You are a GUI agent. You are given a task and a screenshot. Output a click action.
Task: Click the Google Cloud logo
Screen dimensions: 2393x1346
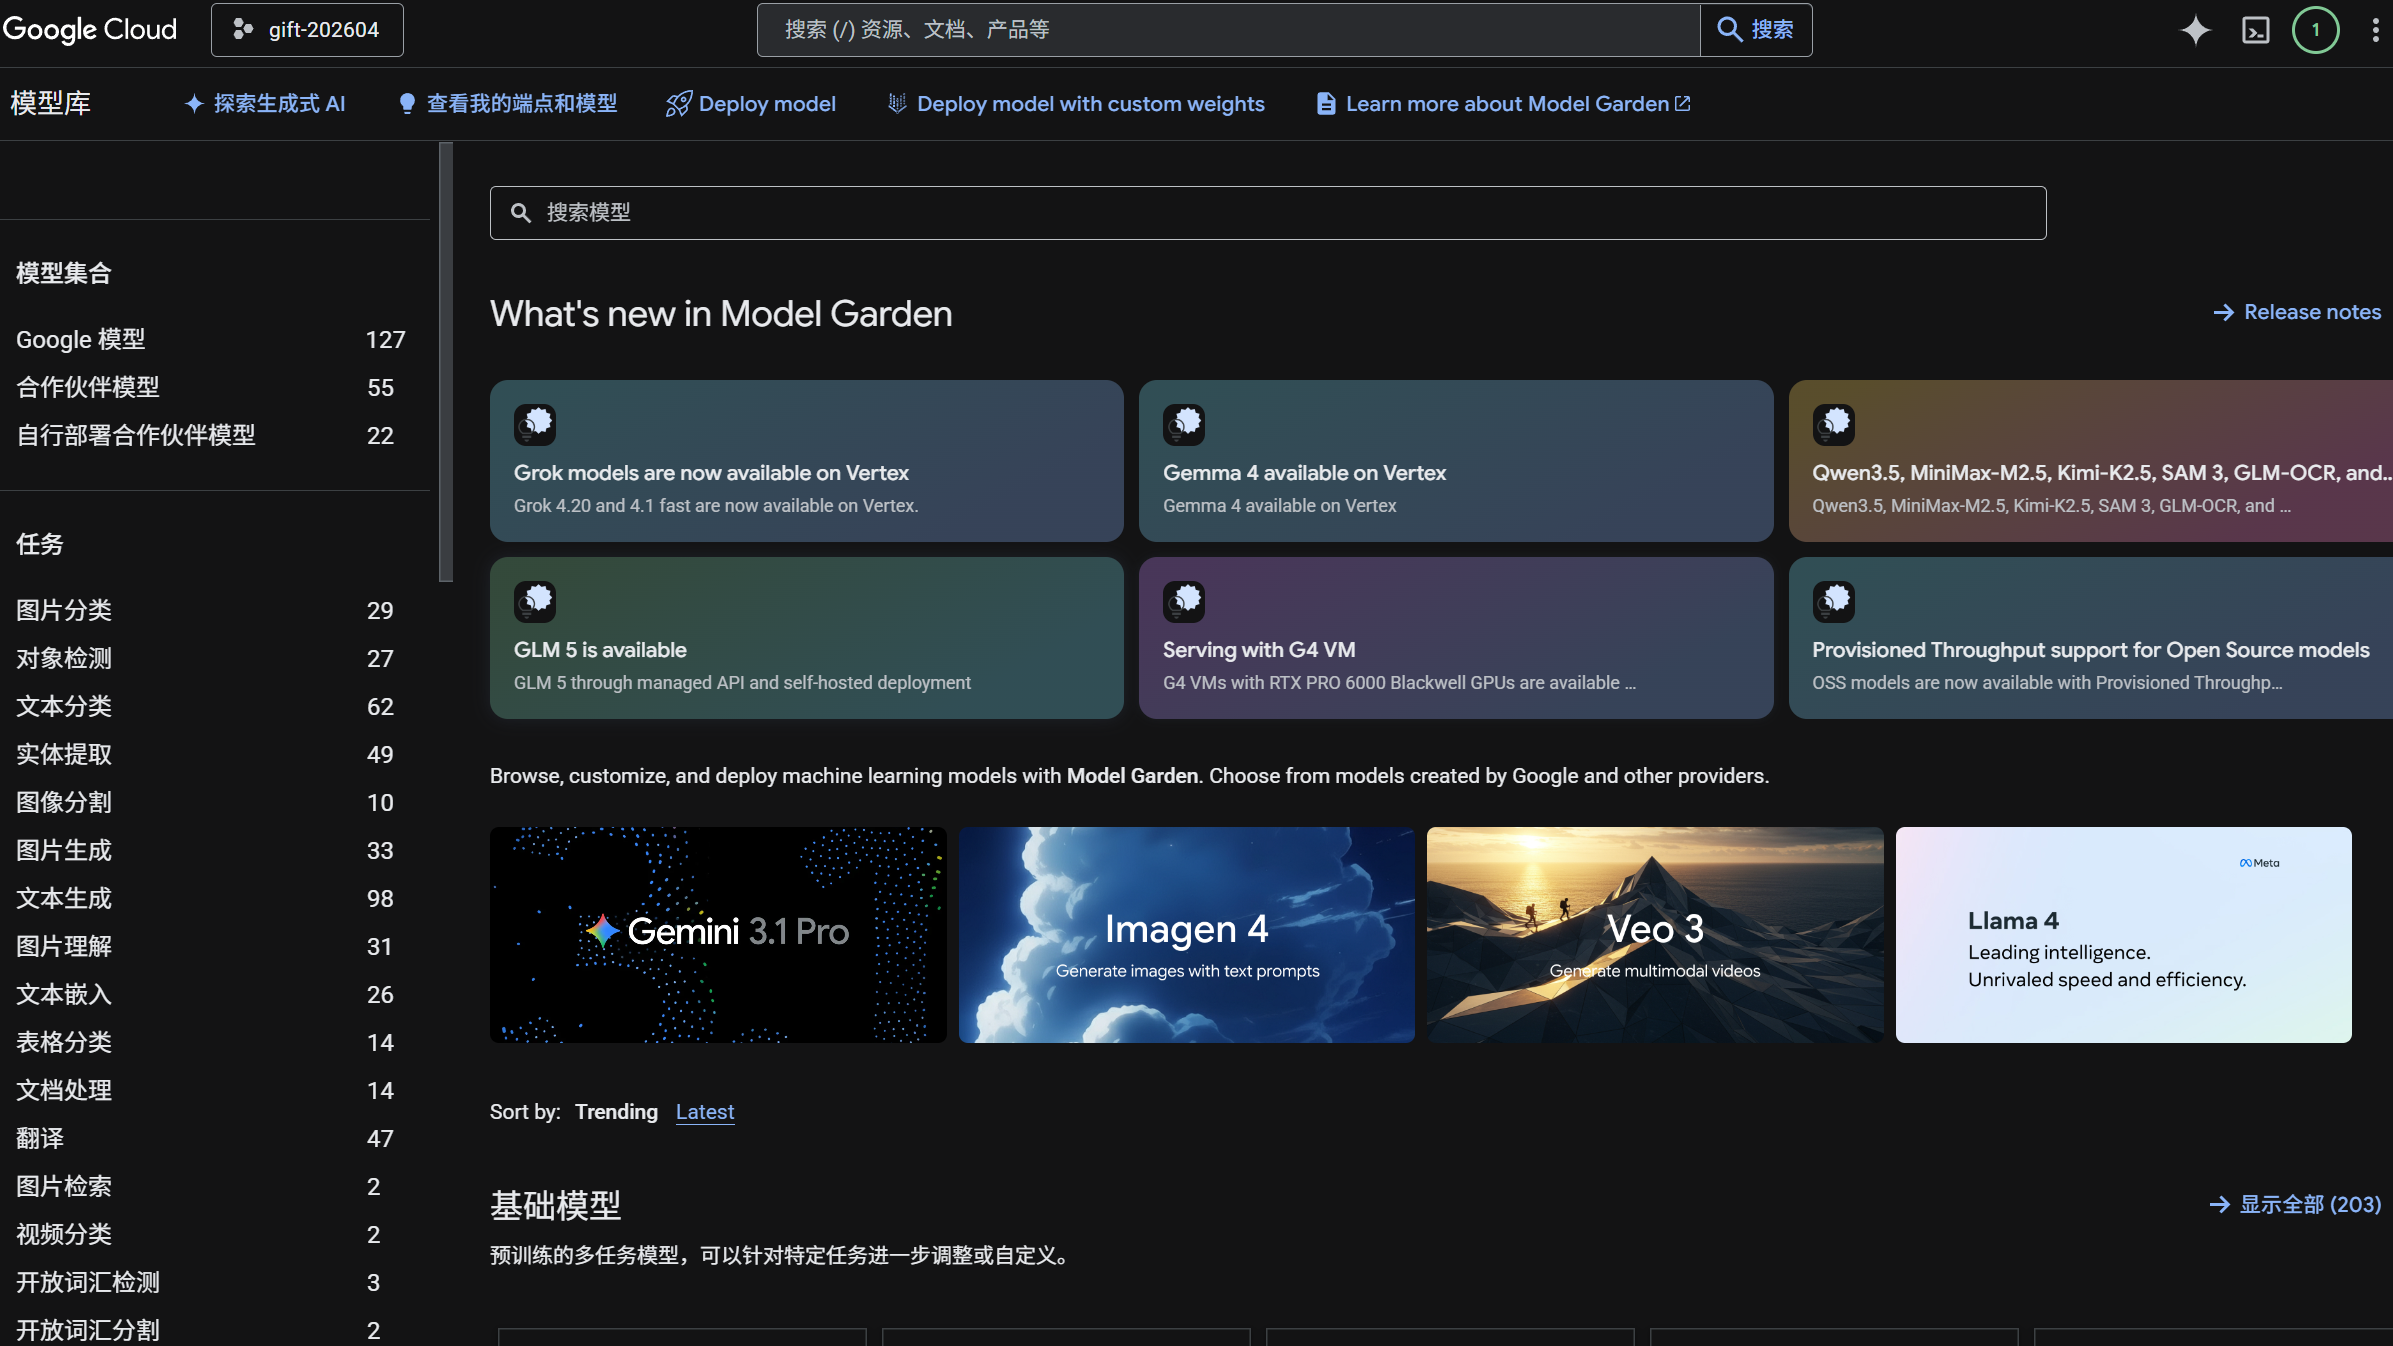point(90,30)
